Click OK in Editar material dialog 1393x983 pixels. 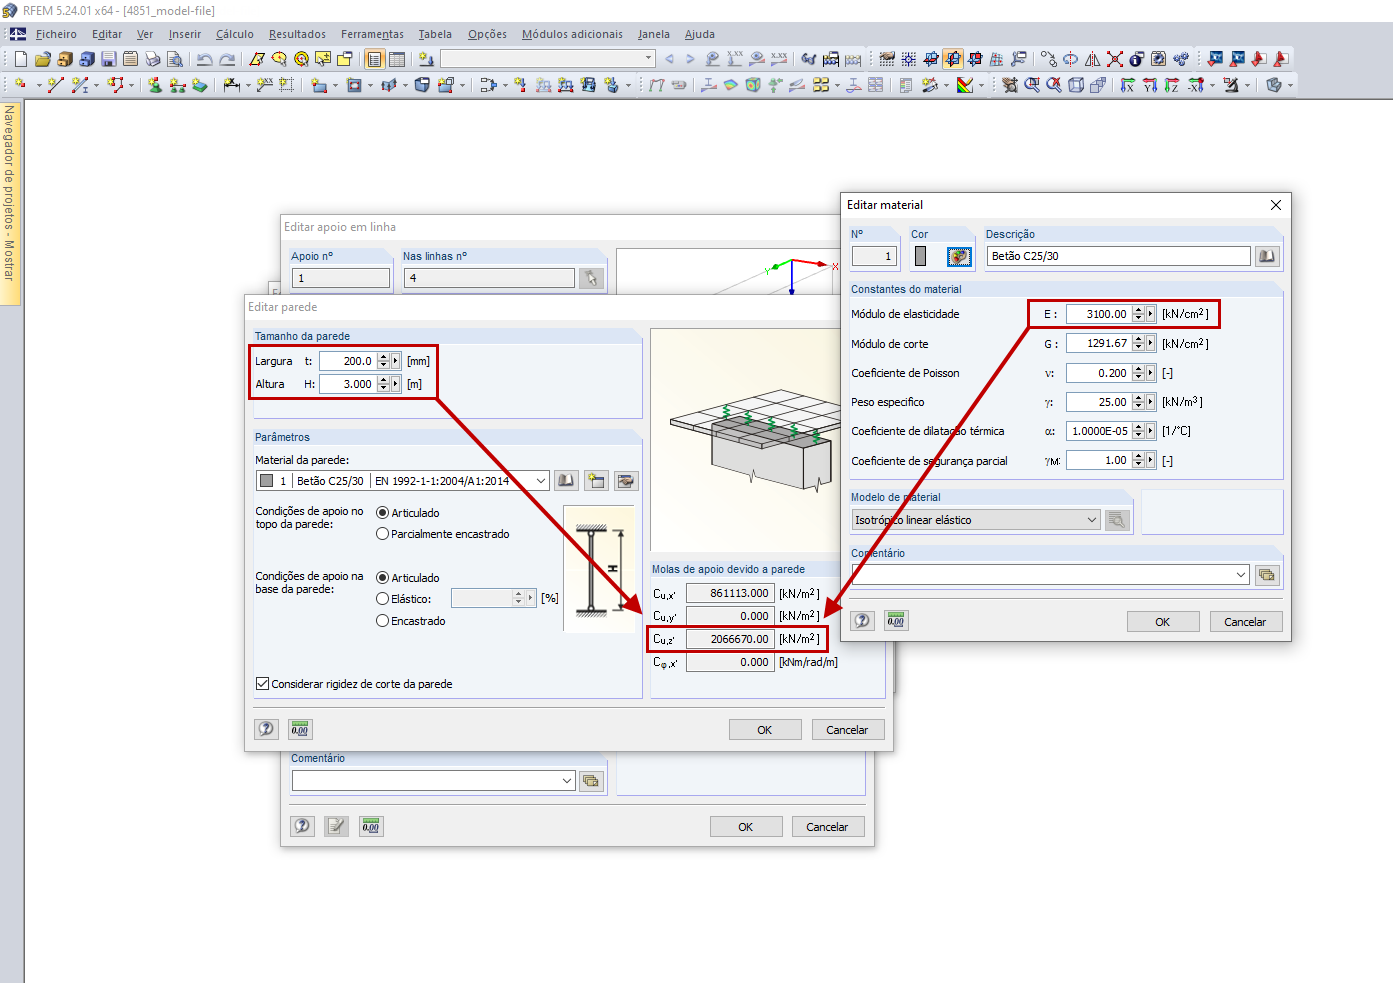click(x=1163, y=622)
